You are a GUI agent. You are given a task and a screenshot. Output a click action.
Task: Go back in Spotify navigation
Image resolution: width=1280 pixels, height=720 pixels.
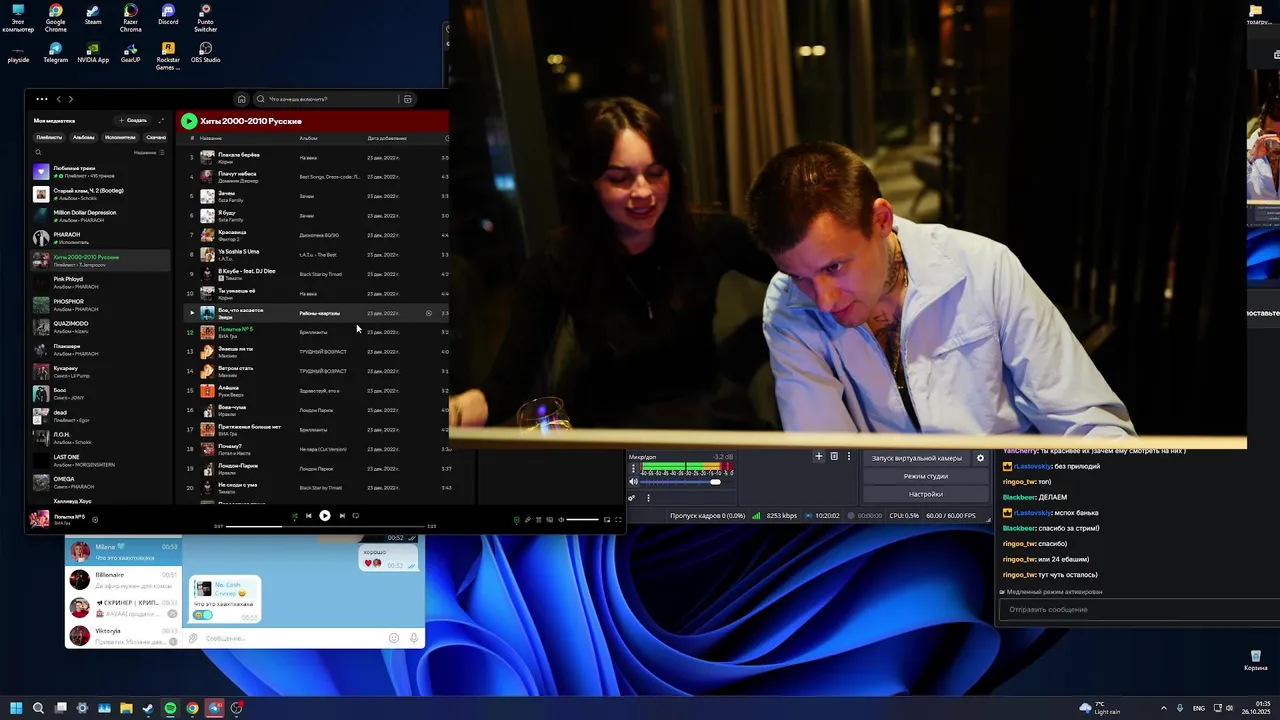pyautogui.click(x=58, y=99)
